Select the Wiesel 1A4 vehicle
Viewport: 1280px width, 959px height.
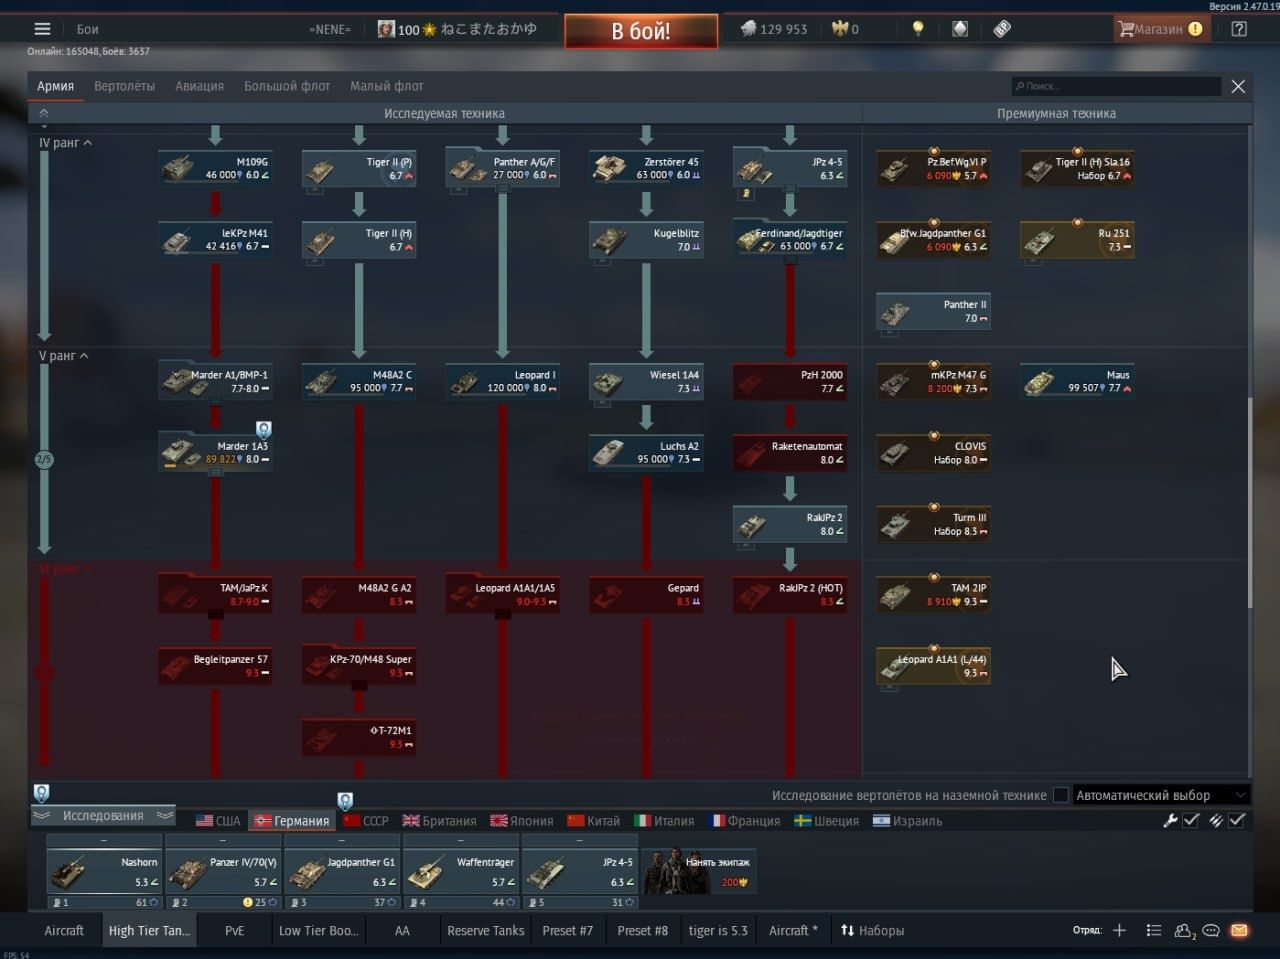pos(646,381)
